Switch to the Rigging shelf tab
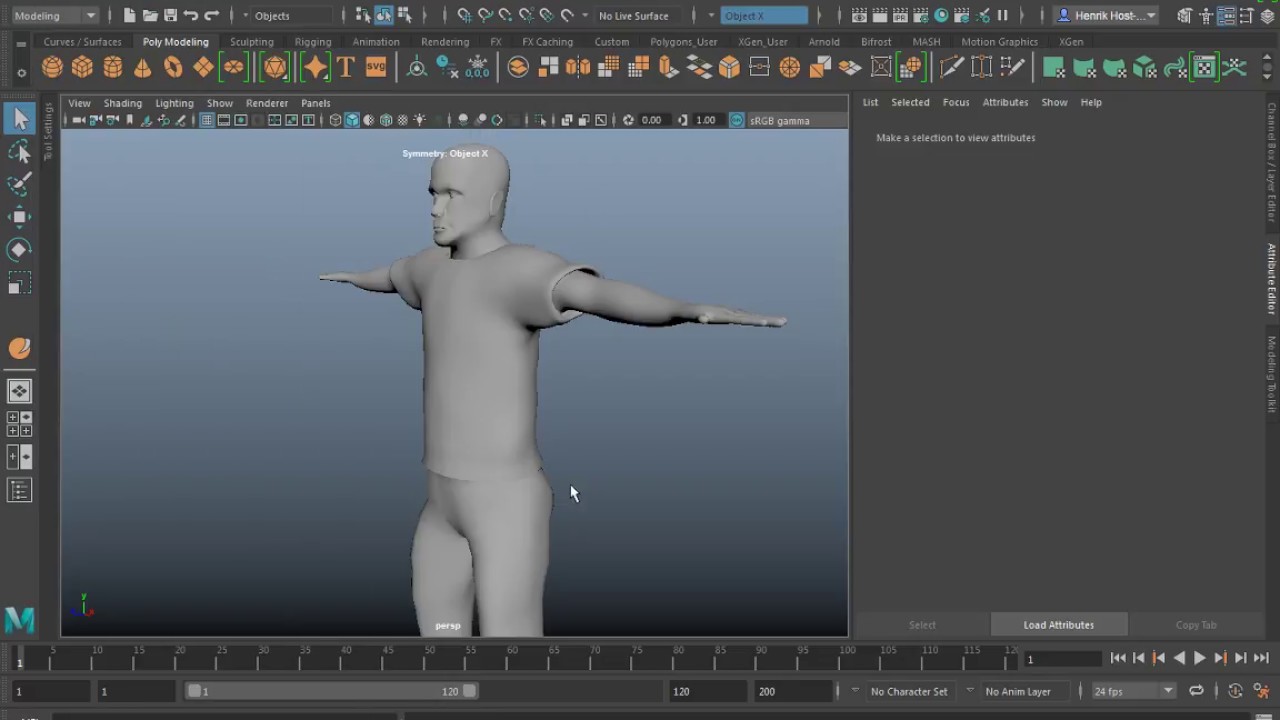The image size is (1280, 720). 313,42
